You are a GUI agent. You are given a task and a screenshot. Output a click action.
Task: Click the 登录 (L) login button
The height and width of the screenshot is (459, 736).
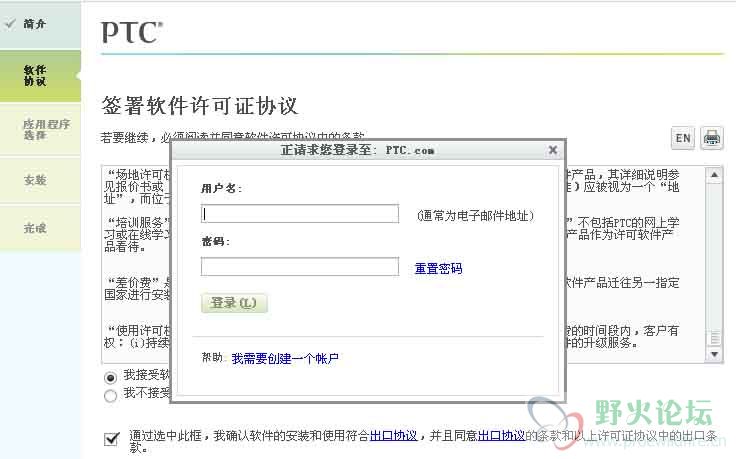click(234, 303)
